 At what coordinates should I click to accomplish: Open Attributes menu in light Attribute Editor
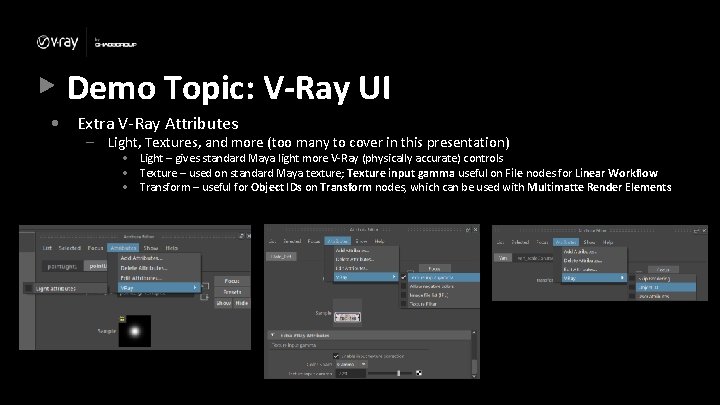click(x=123, y=248)
